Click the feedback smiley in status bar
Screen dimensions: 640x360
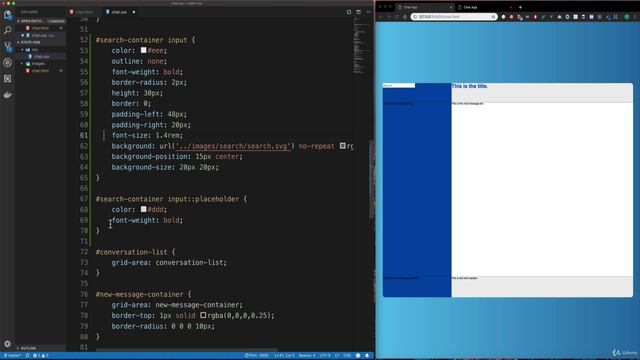(358, 356)
